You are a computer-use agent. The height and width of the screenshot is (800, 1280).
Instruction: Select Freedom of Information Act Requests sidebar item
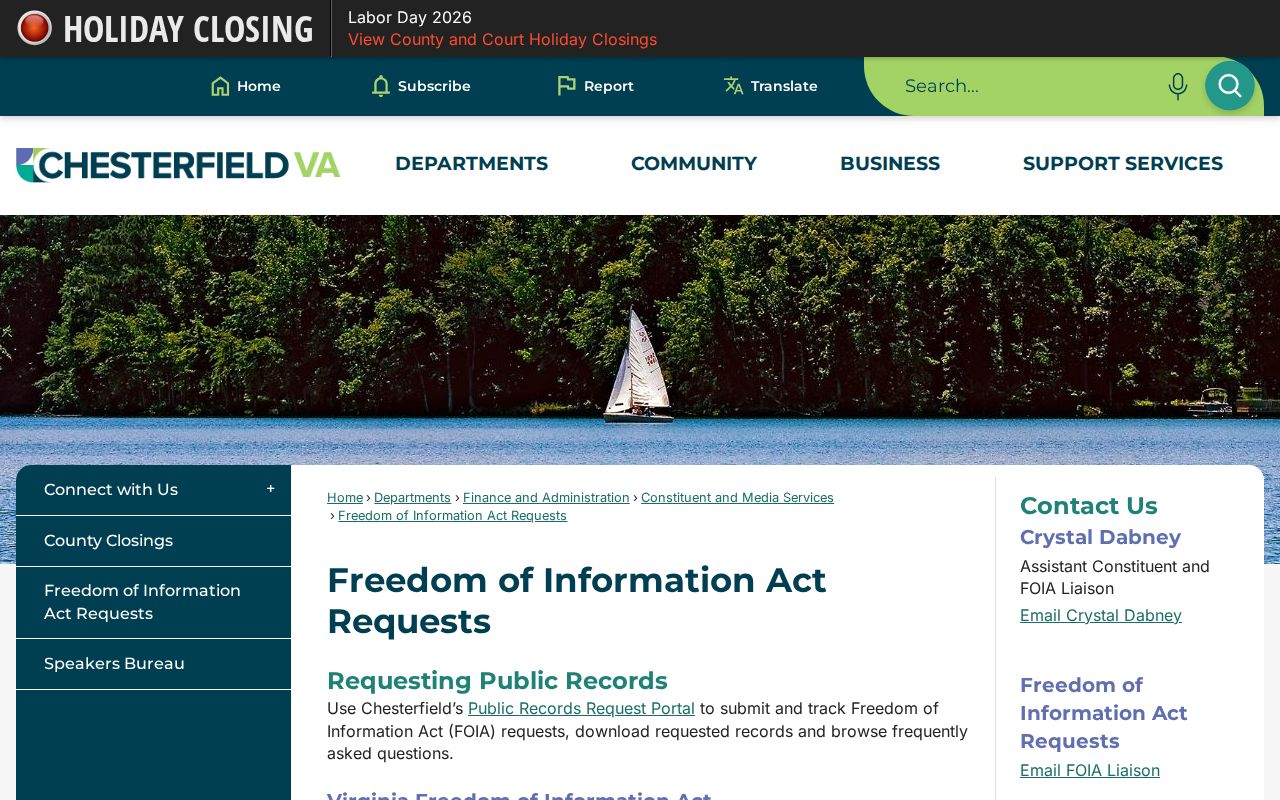(x=153, y=602)
